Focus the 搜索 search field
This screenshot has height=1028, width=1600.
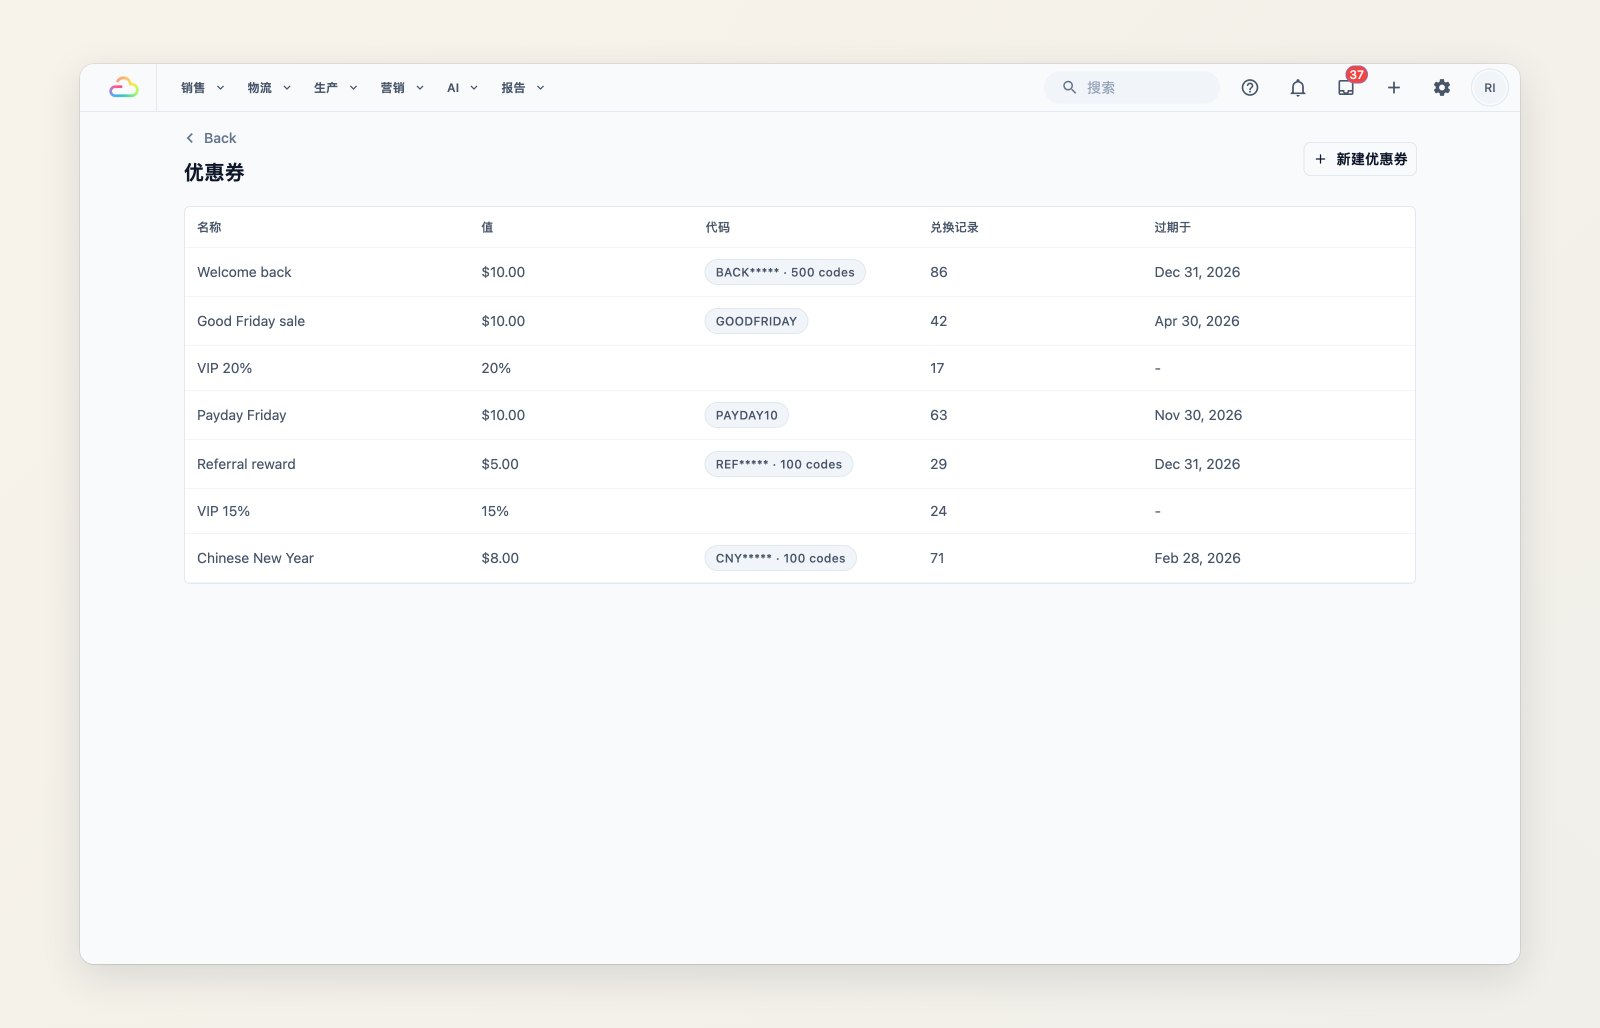coord(1132,88)
